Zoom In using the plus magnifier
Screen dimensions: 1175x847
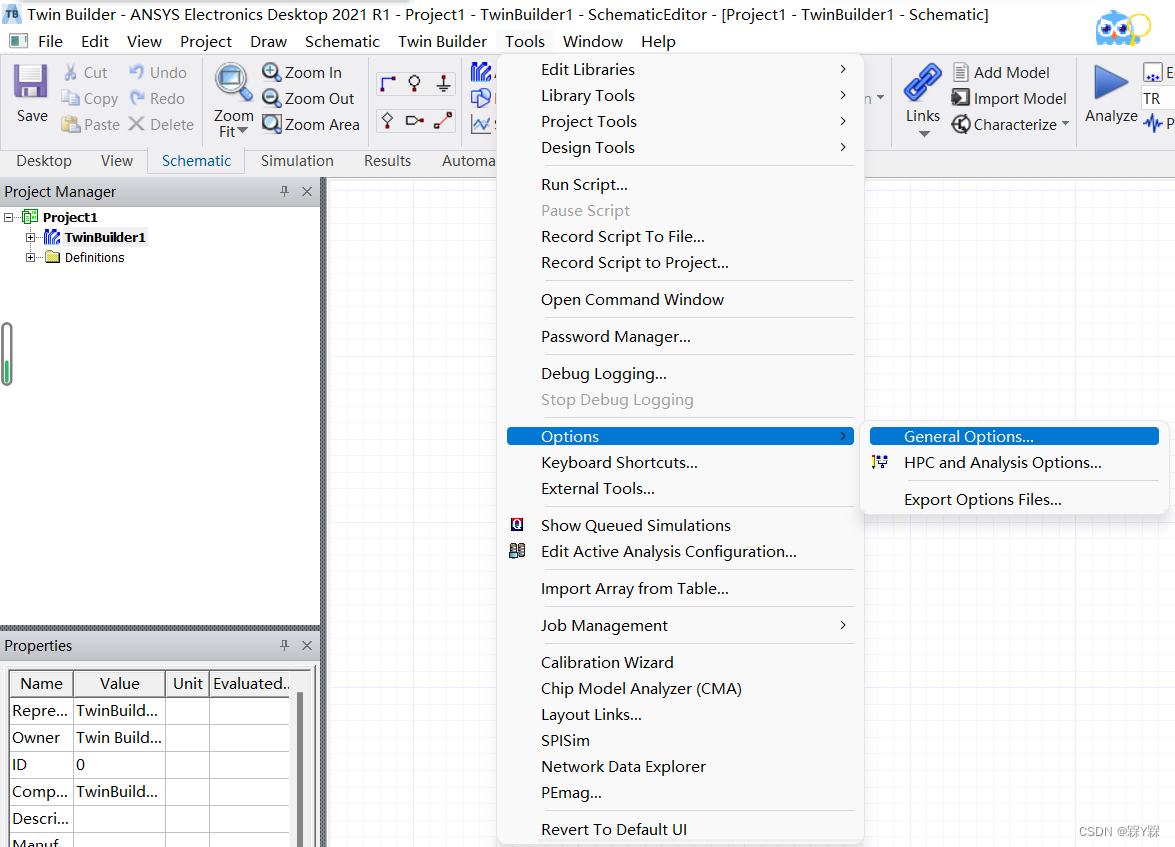pos(271,72)
